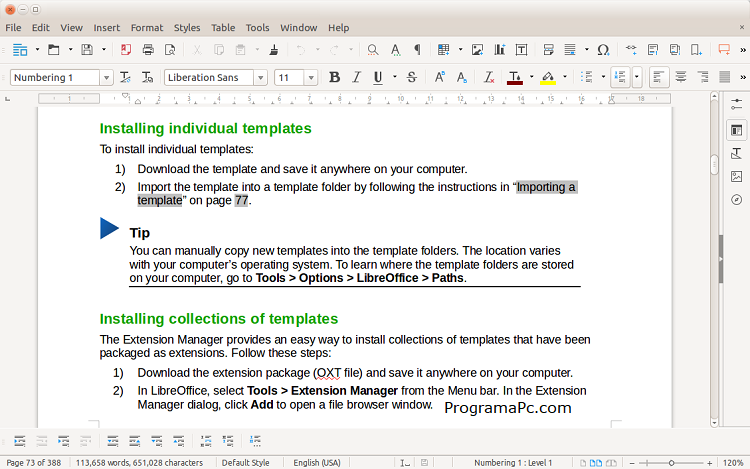The height and width of the screenshot is (469, 750).
Task: Open the font color dropdown arrow
Action: click(531, 77)
